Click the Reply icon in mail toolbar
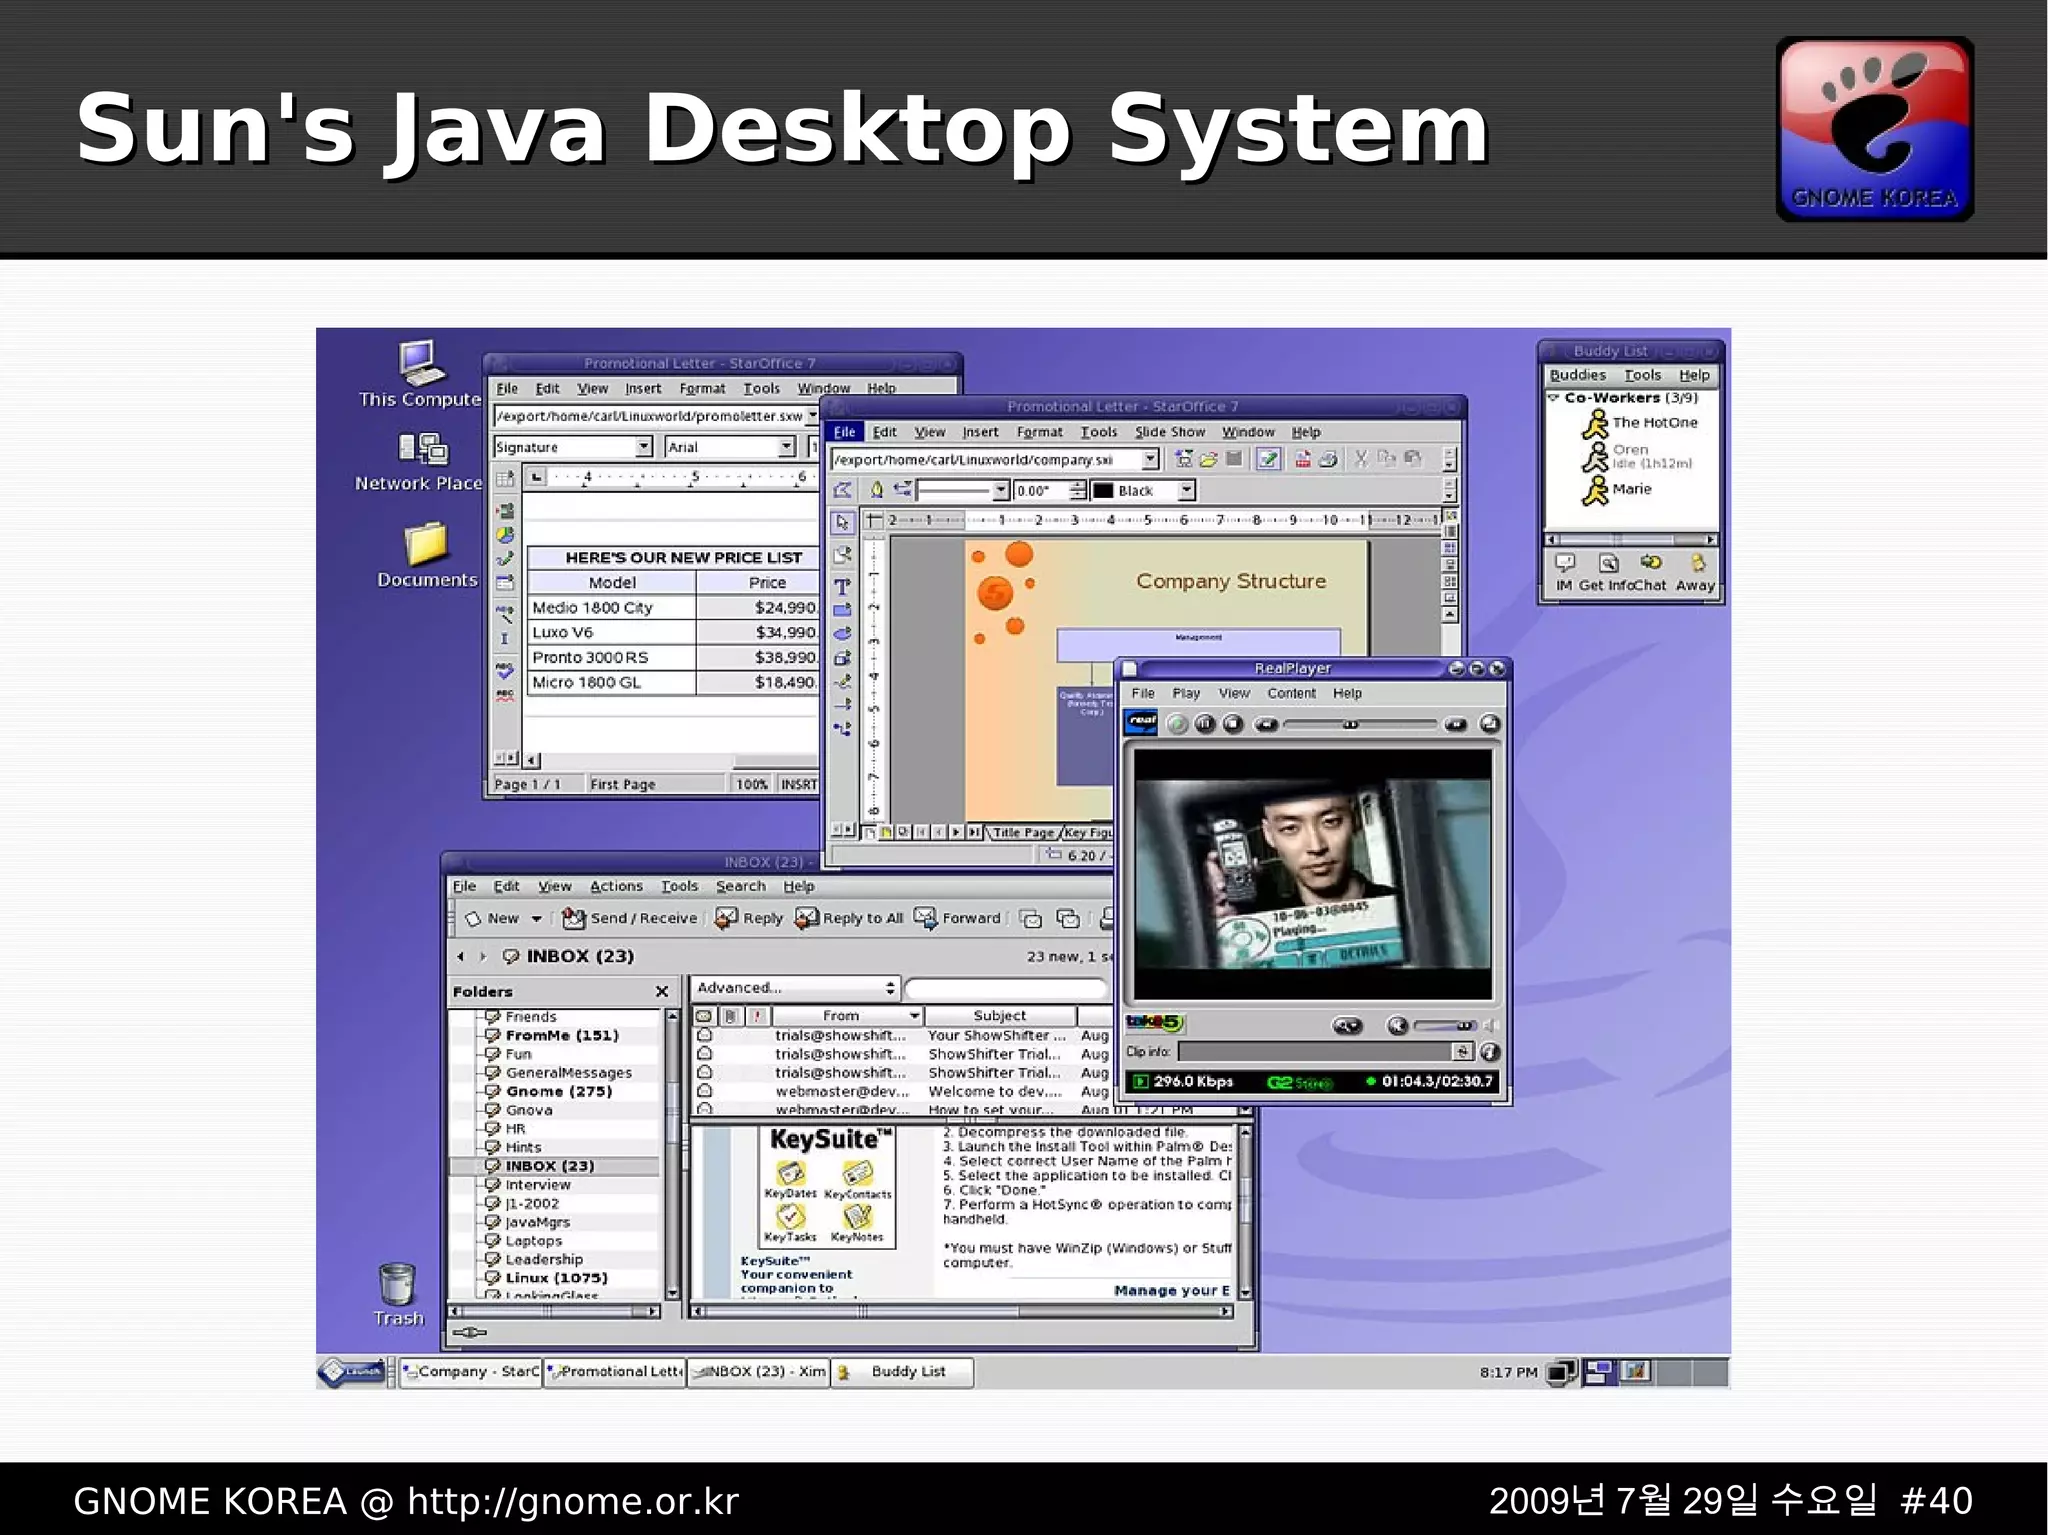 click(x=750, y=918)
